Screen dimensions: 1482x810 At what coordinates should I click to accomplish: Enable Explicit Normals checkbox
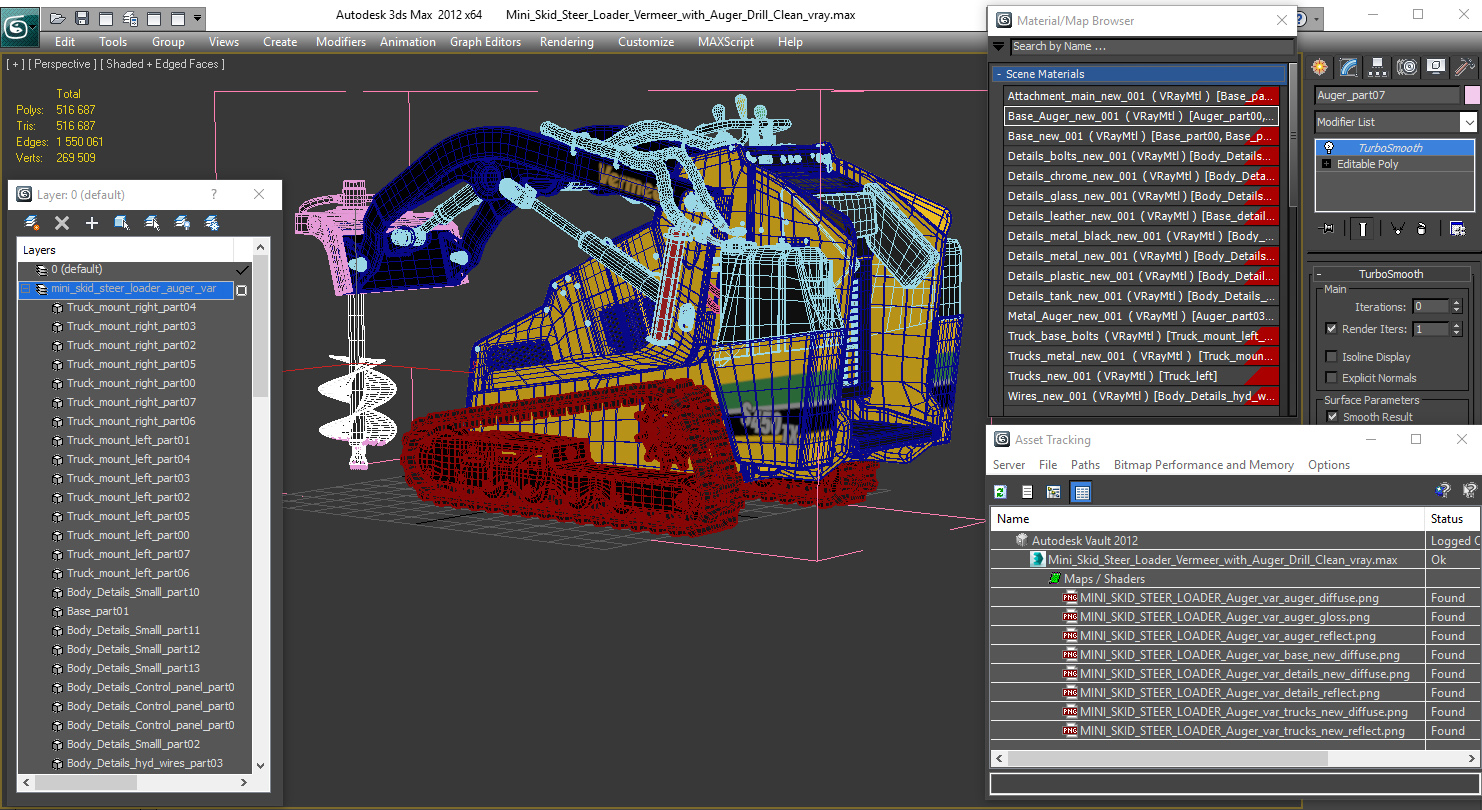[x=1331, y=378]
